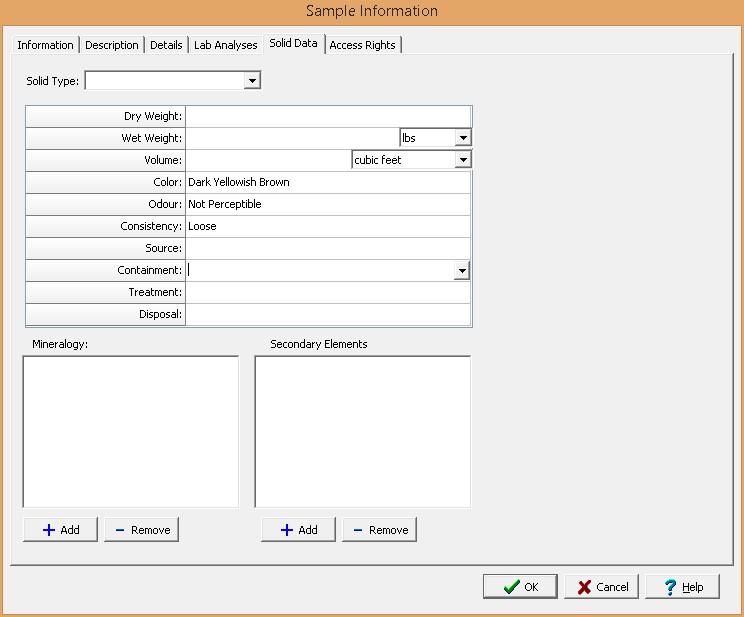Go to the Details tab
The image size is (744, 617).
click(166, 45)
